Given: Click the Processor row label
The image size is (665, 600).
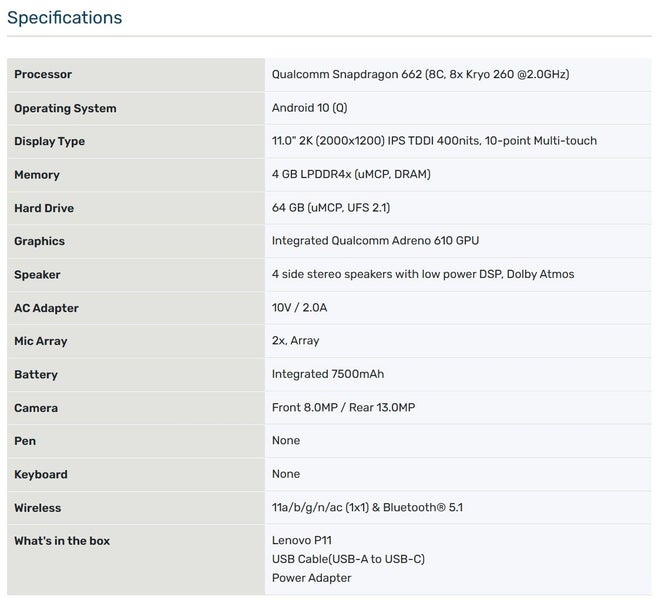Looking at the screenshot, I should pos(43,75).
